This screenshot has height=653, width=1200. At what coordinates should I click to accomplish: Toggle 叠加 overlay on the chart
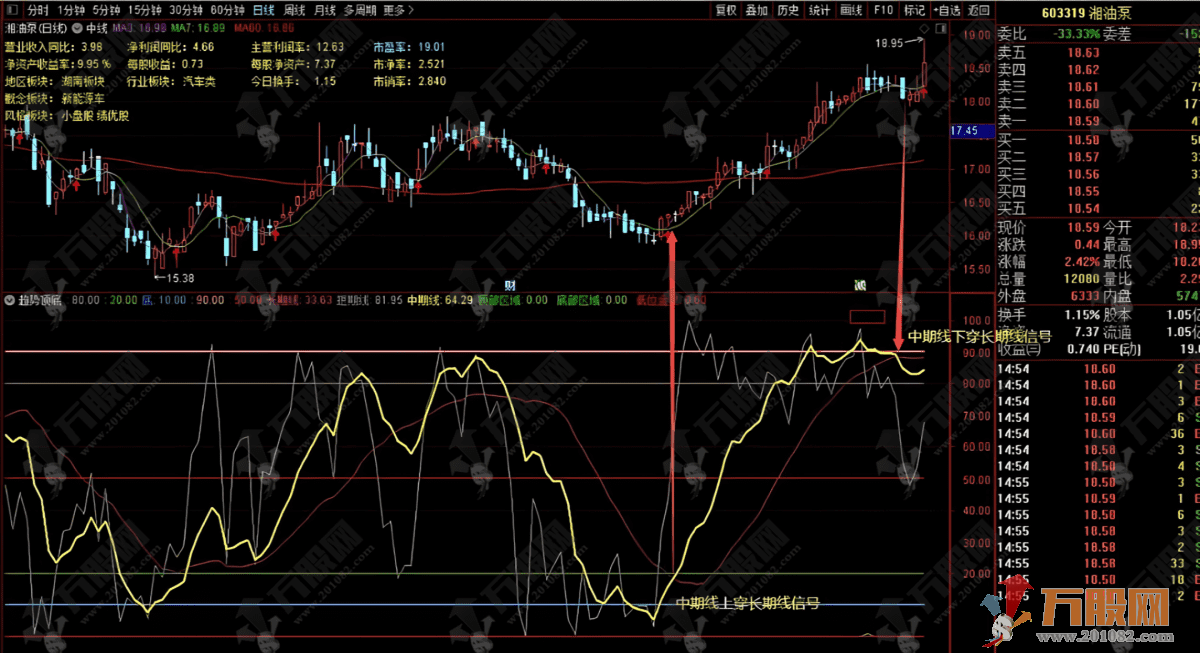click(x=757, y=10)
